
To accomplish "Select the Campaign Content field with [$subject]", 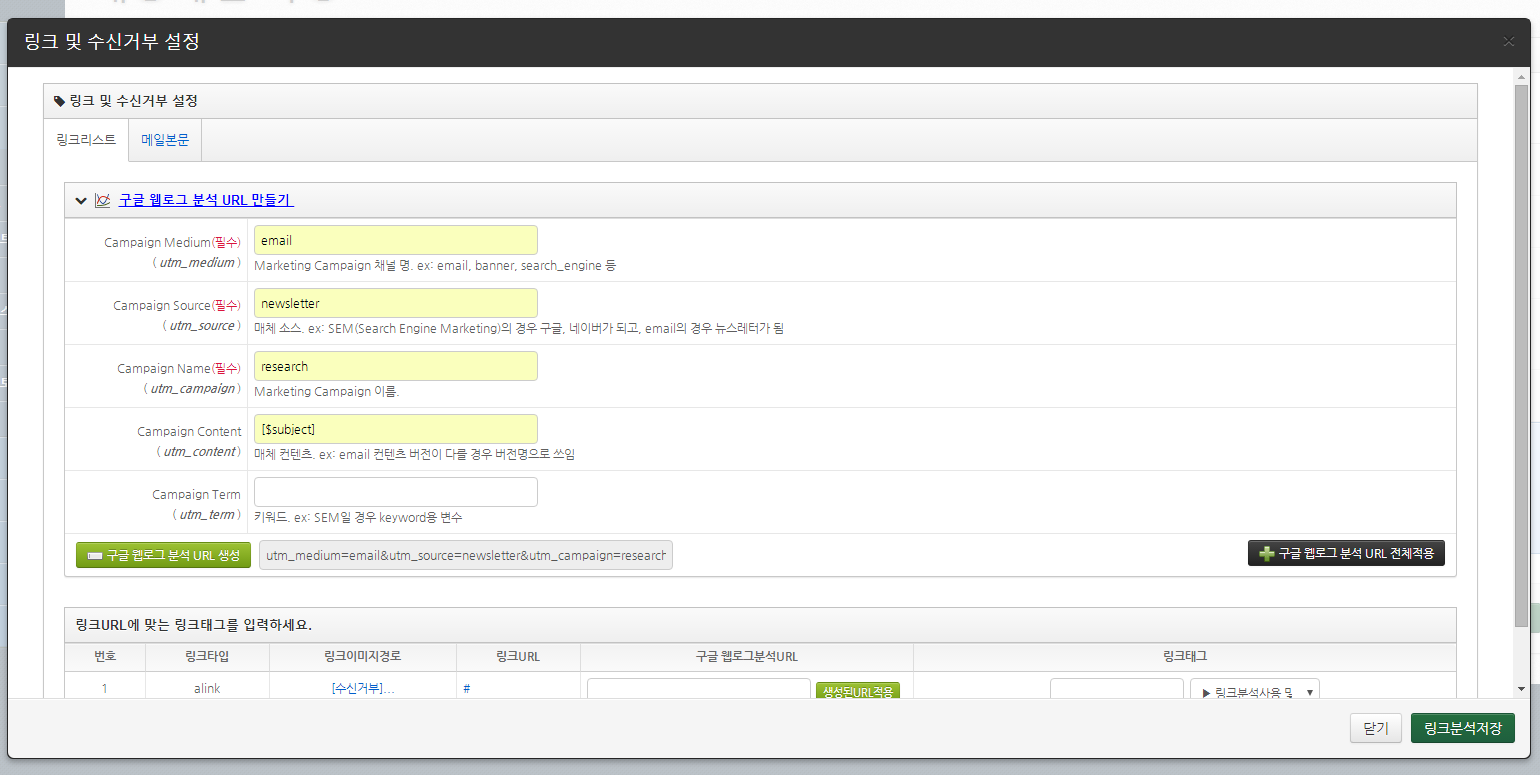I will (395, 429).
